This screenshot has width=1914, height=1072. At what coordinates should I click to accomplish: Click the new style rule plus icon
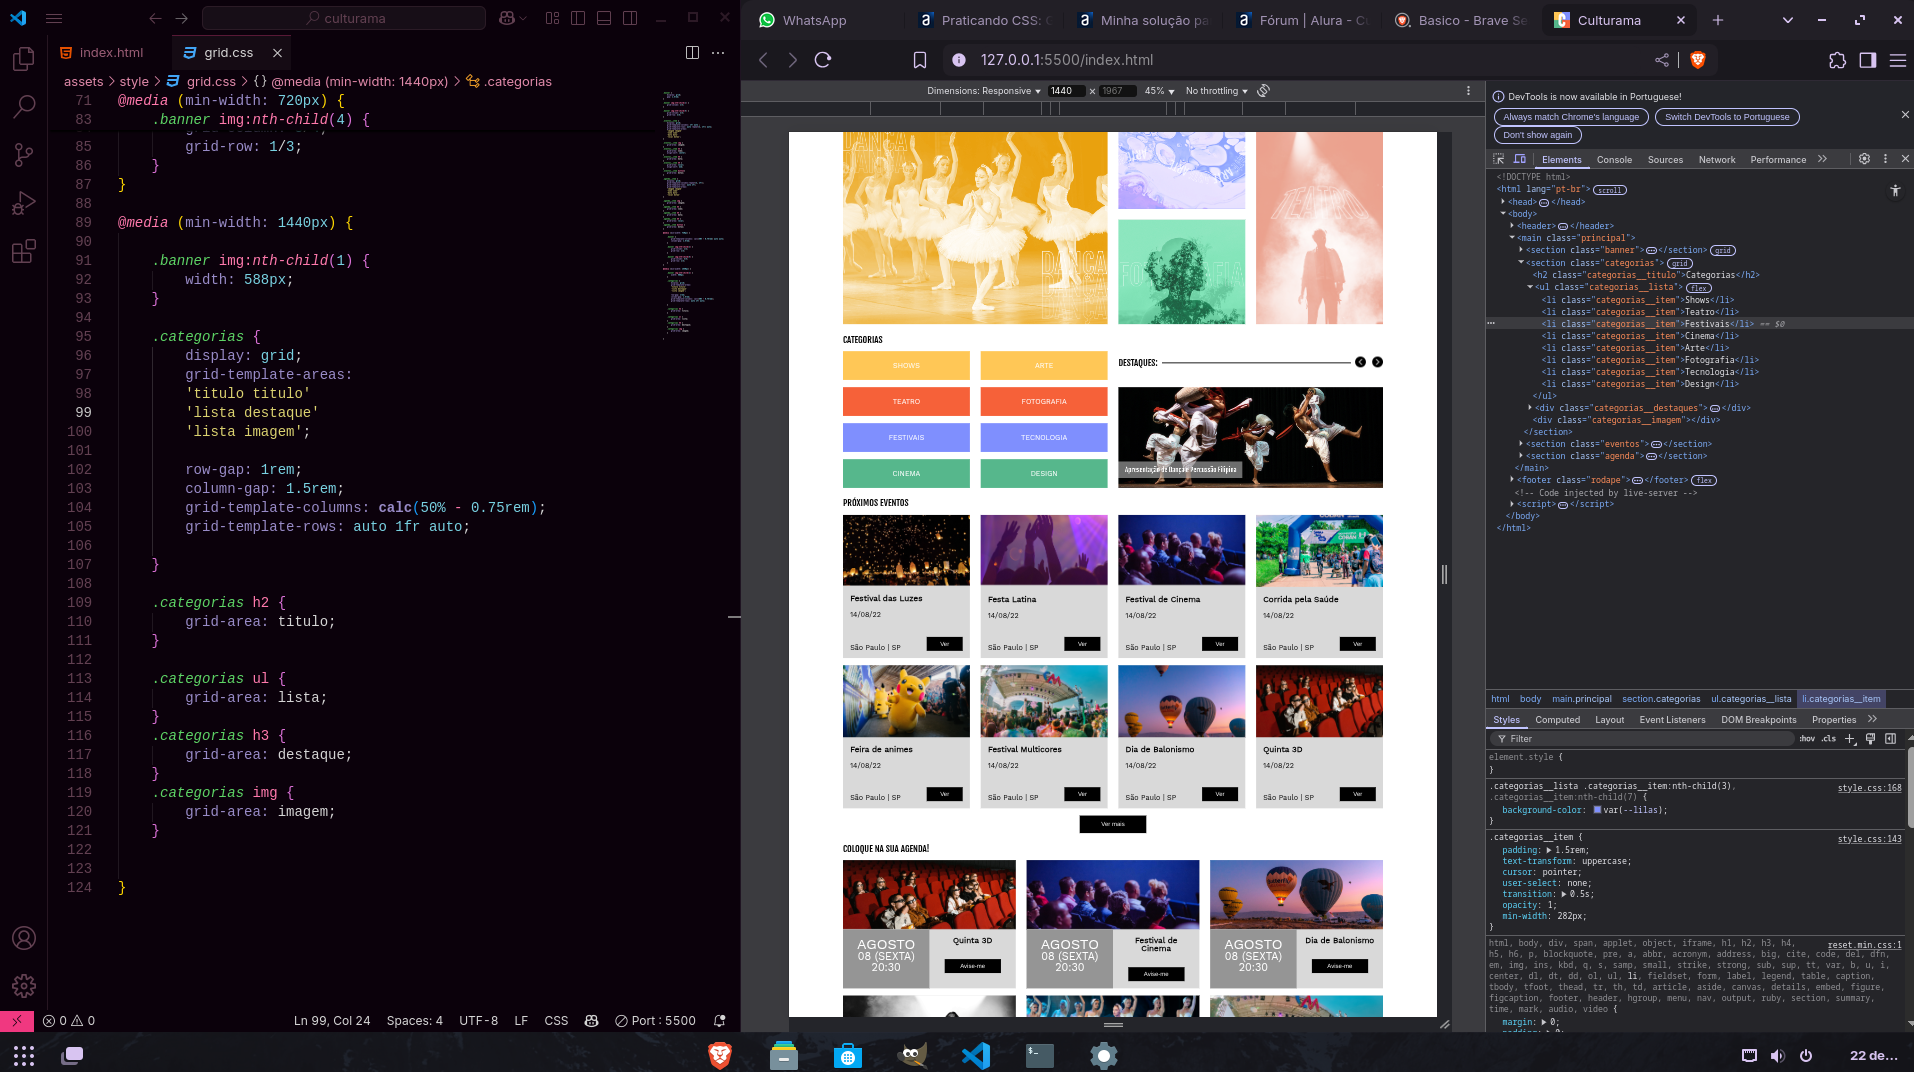pyautogui.click(x=1850, y=739)
